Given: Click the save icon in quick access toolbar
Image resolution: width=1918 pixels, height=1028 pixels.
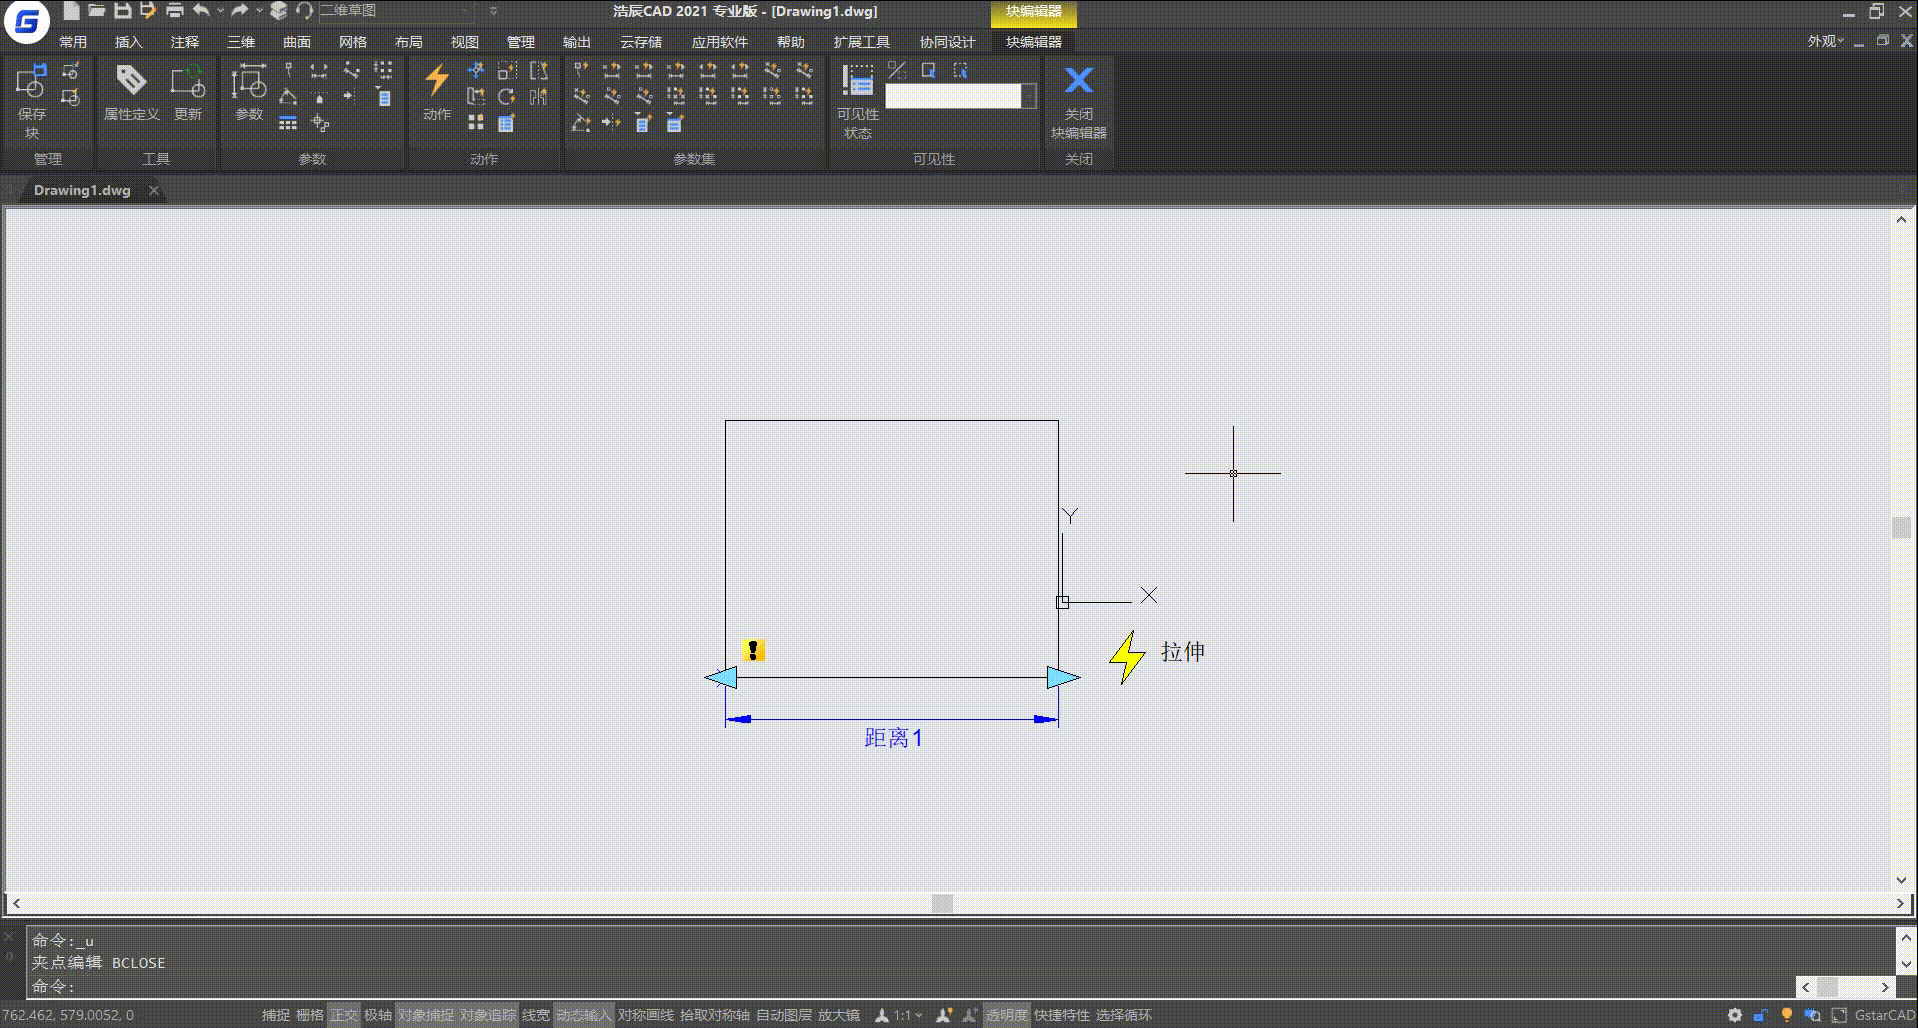Looking at the screenshot, I should tap(122, 11).
